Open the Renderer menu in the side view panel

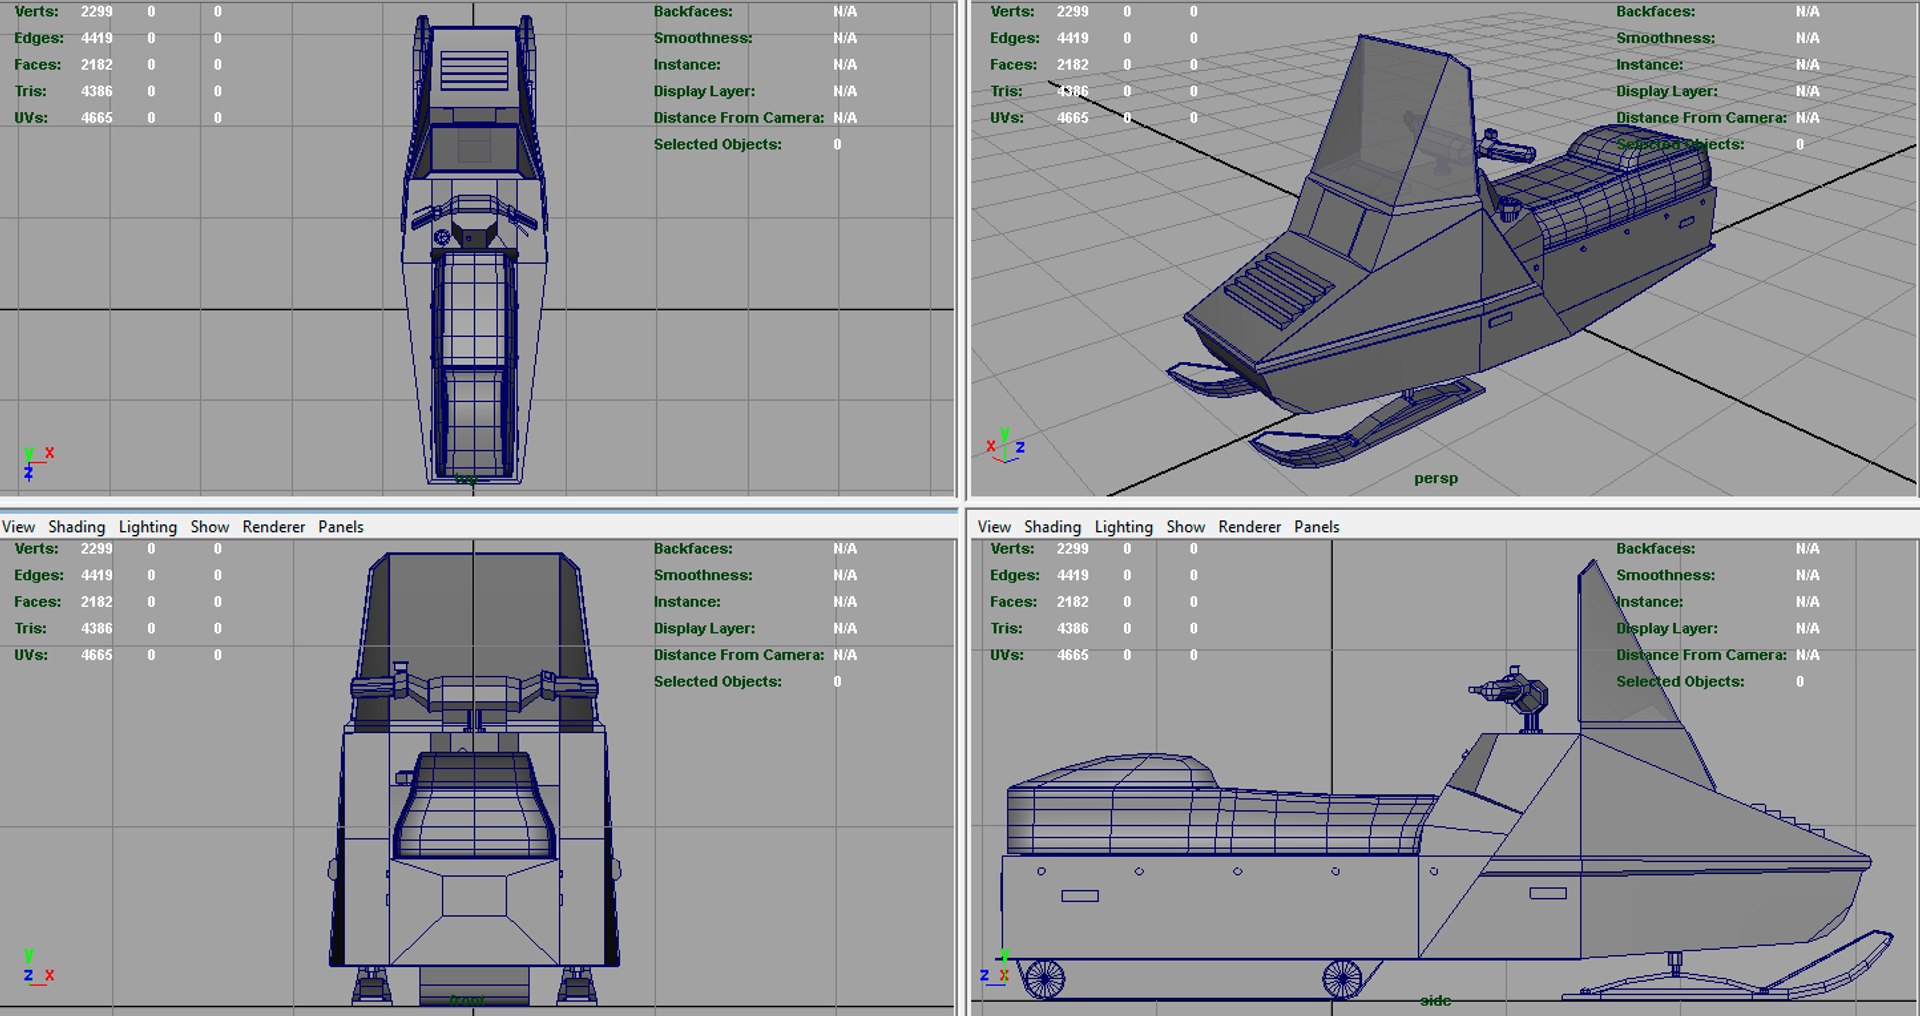coord(1249,527)
